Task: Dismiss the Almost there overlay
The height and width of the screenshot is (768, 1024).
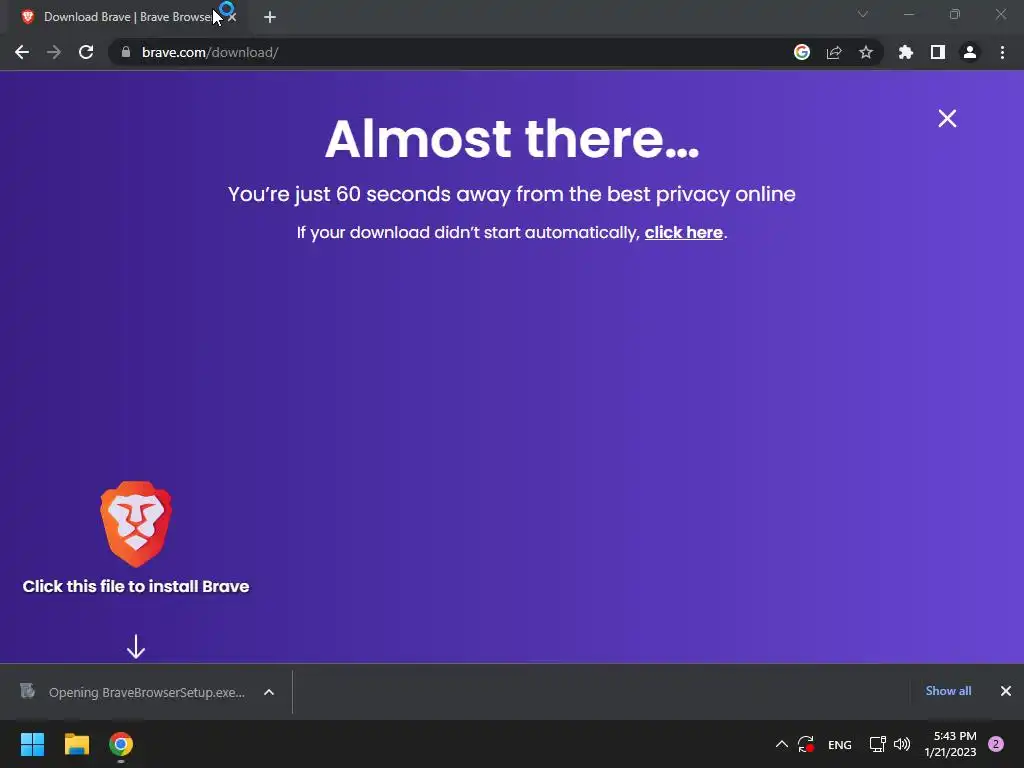Action: click(x=947, y=118)
